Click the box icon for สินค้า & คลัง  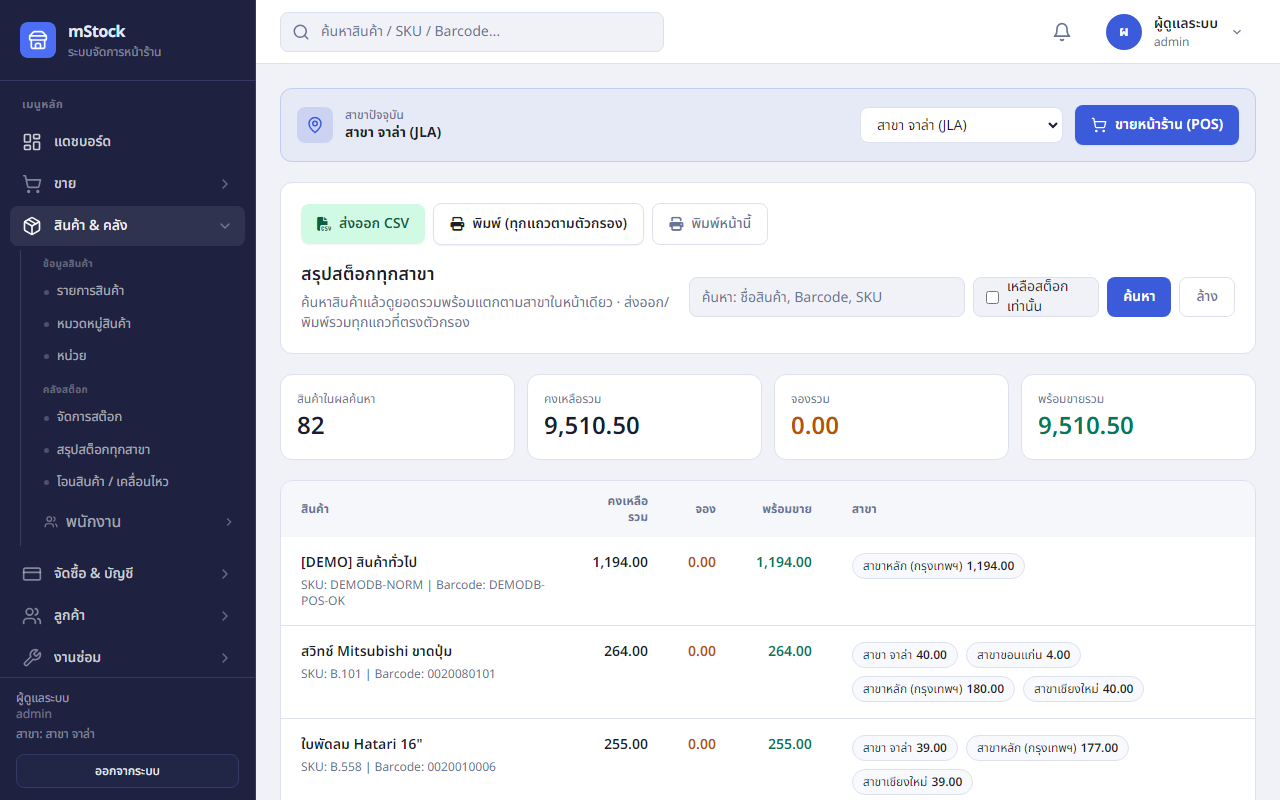click(x=32, y=226)
